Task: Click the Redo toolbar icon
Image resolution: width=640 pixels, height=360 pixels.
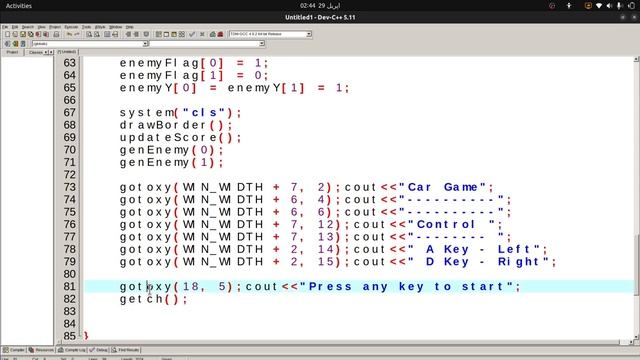Action: pos(77,34)
